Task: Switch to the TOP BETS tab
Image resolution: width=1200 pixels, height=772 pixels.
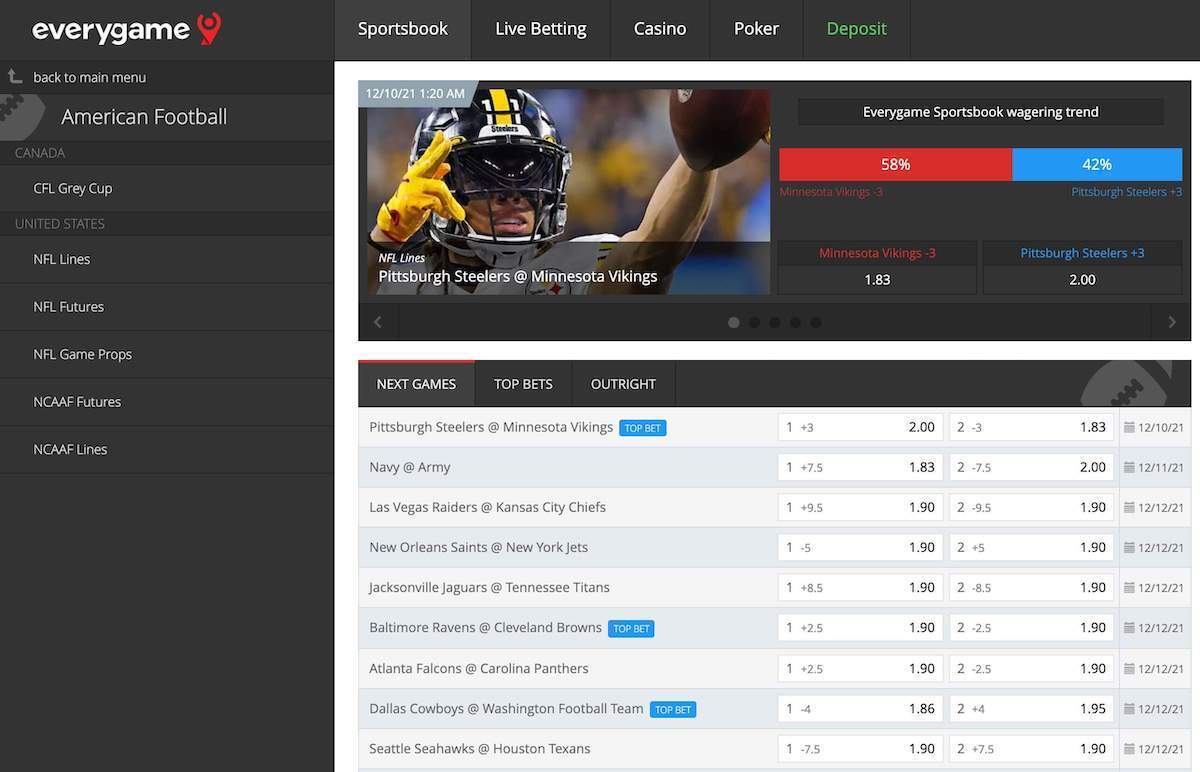Action: 523,384
